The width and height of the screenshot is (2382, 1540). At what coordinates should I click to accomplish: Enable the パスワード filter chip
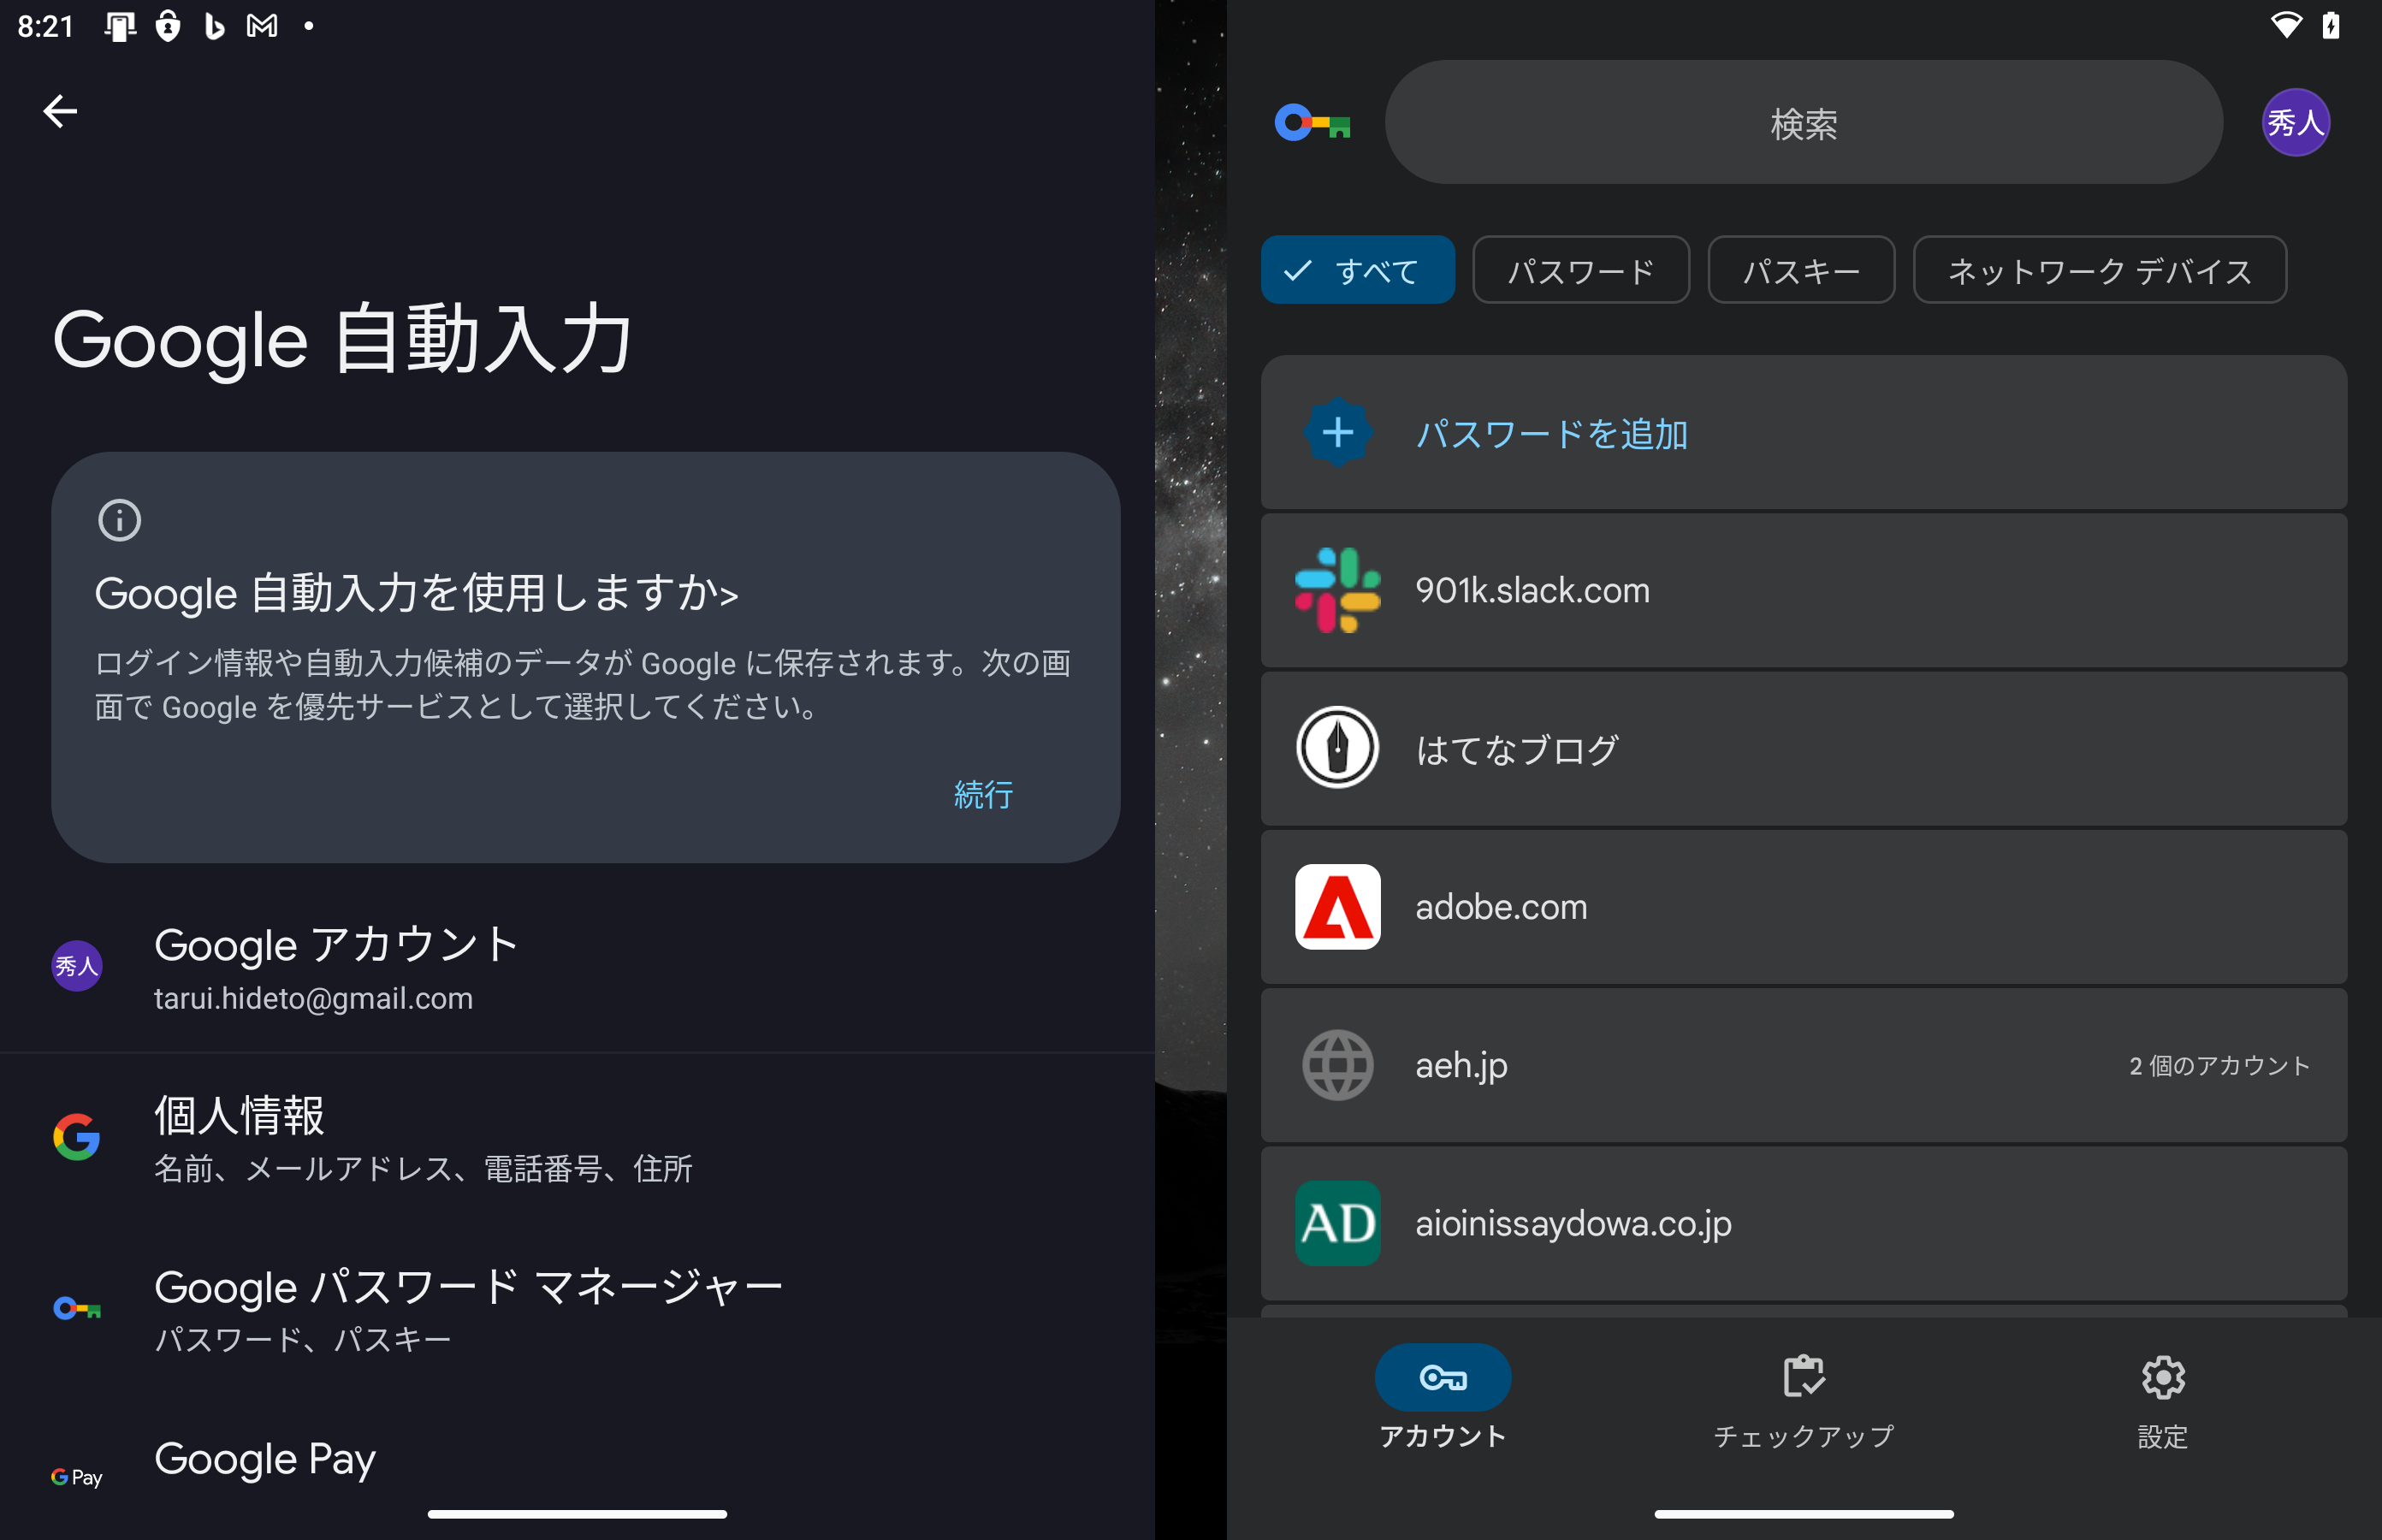tap(1580, 269)
